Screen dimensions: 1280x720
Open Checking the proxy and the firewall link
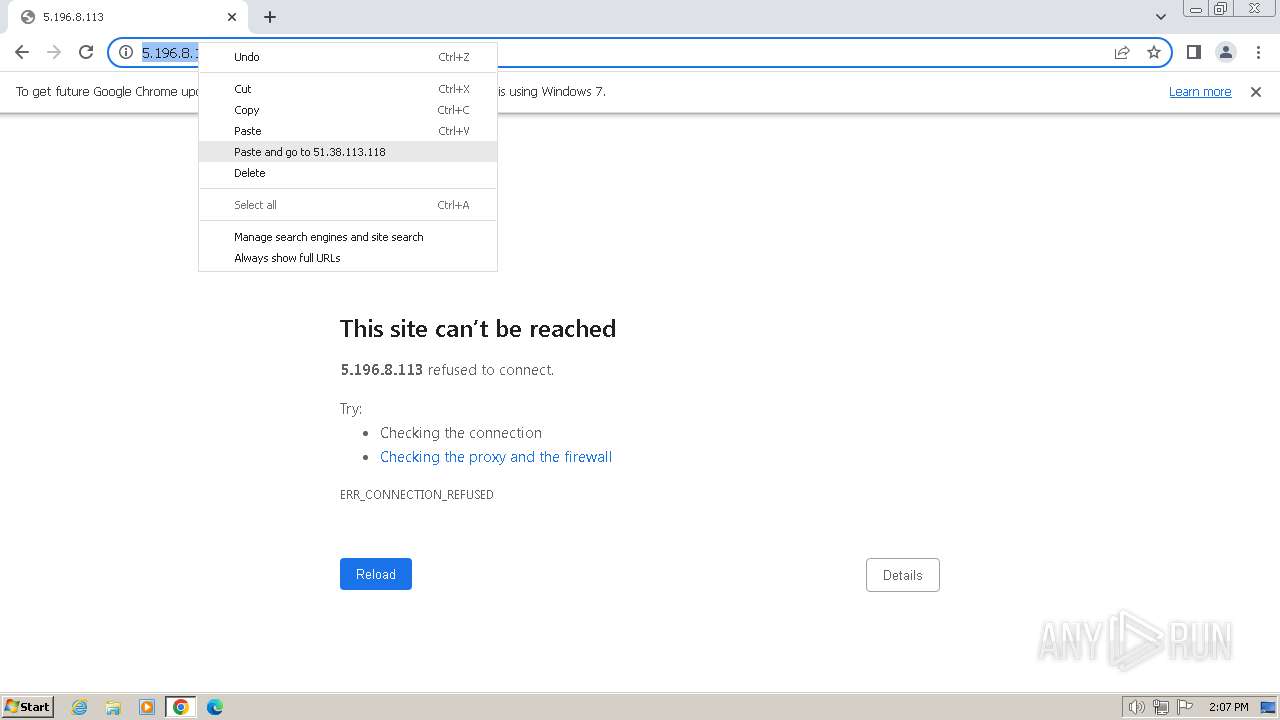coord(496,457)
